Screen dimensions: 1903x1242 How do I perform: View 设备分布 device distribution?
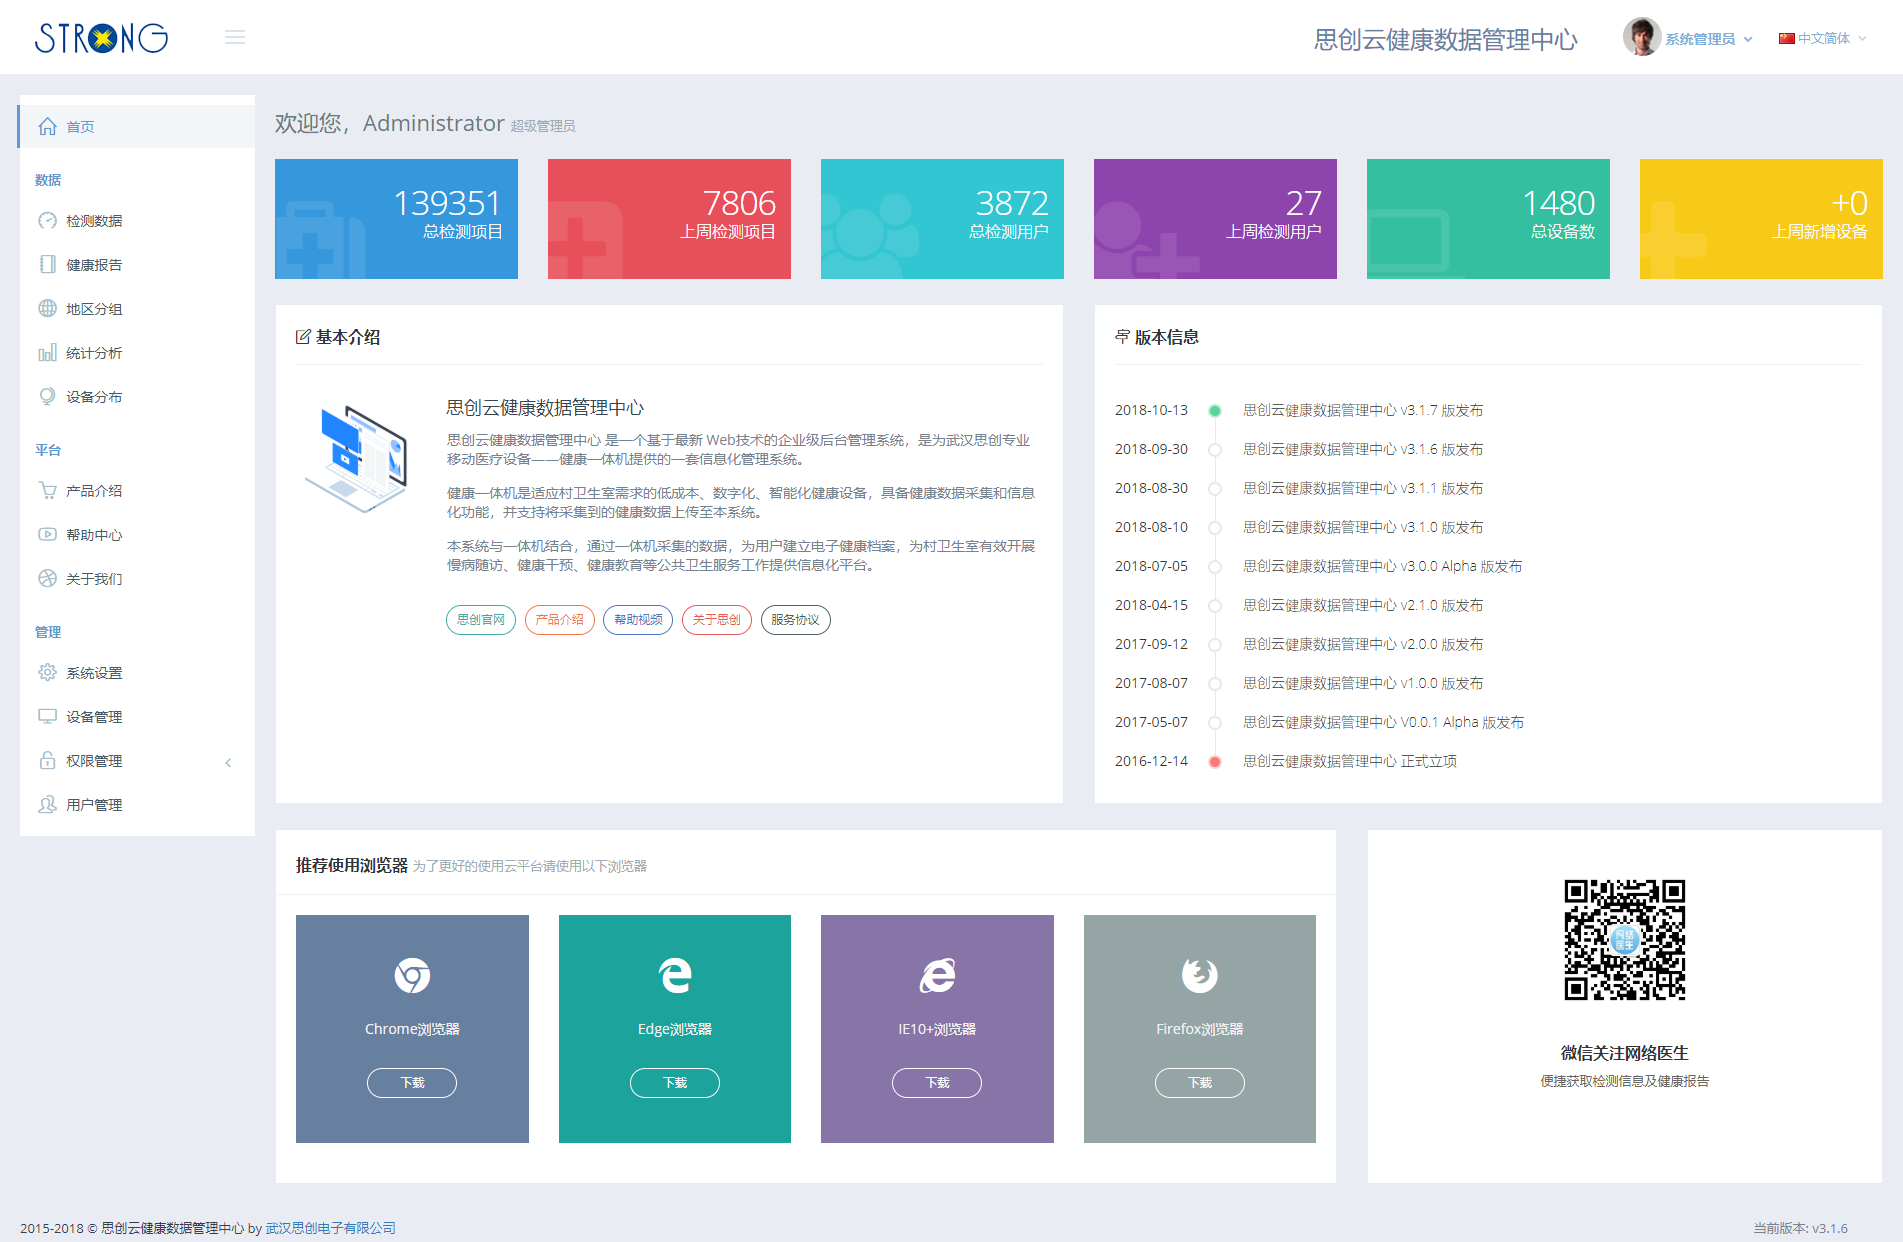[x=94, y=396]
